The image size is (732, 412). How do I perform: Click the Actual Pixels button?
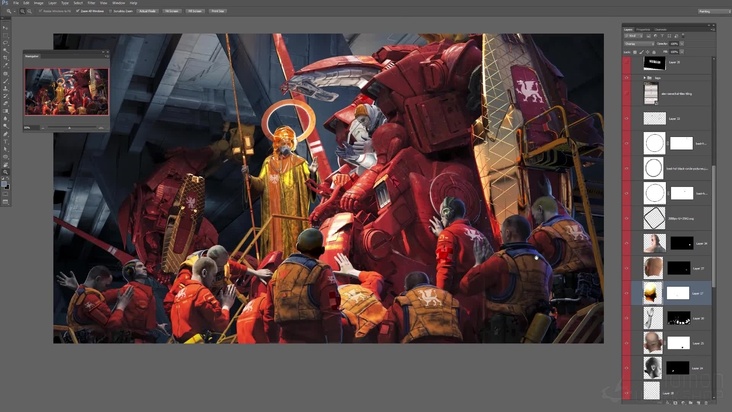tap(148, 11)
